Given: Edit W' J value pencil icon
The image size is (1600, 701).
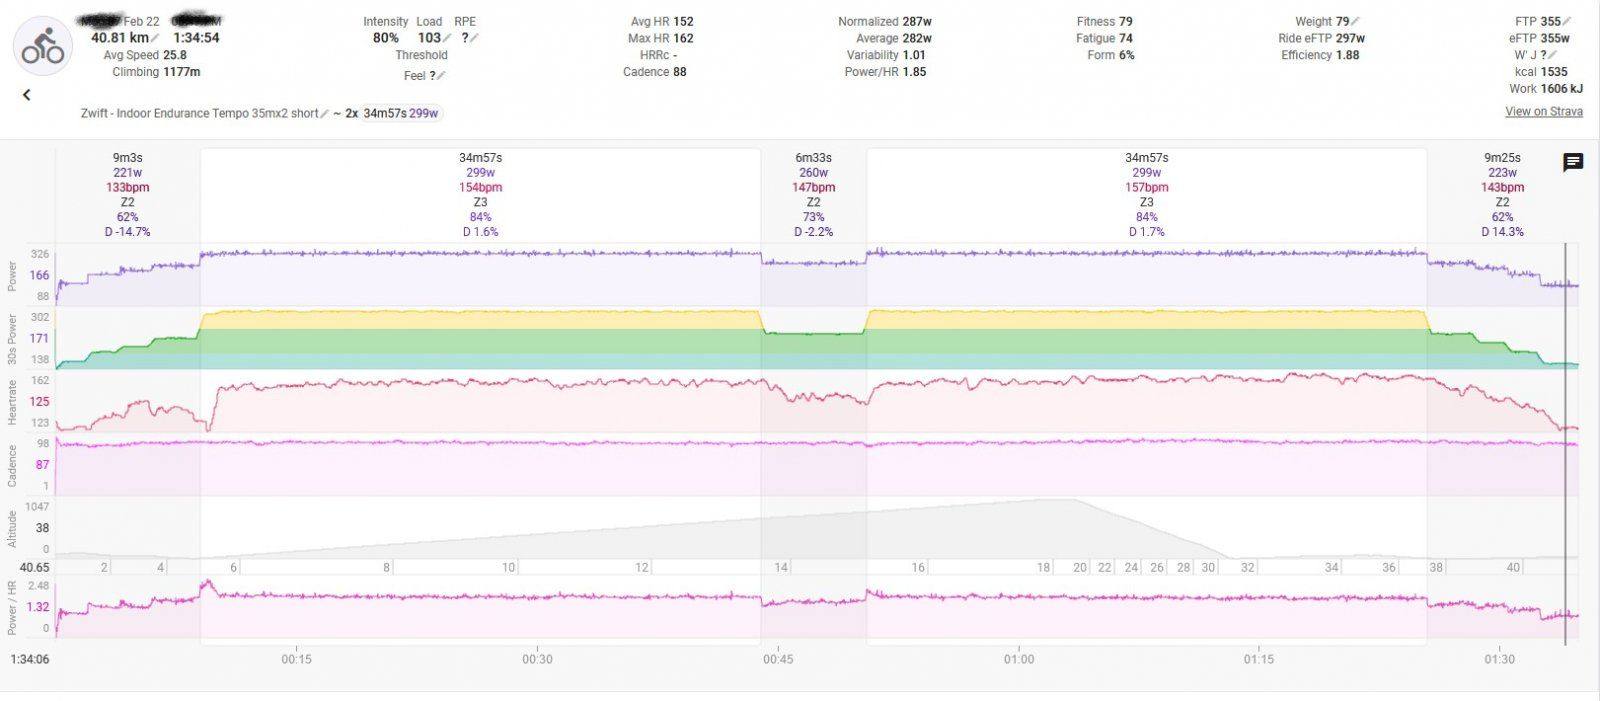Looking at the screenshot, I should 1552,55.
